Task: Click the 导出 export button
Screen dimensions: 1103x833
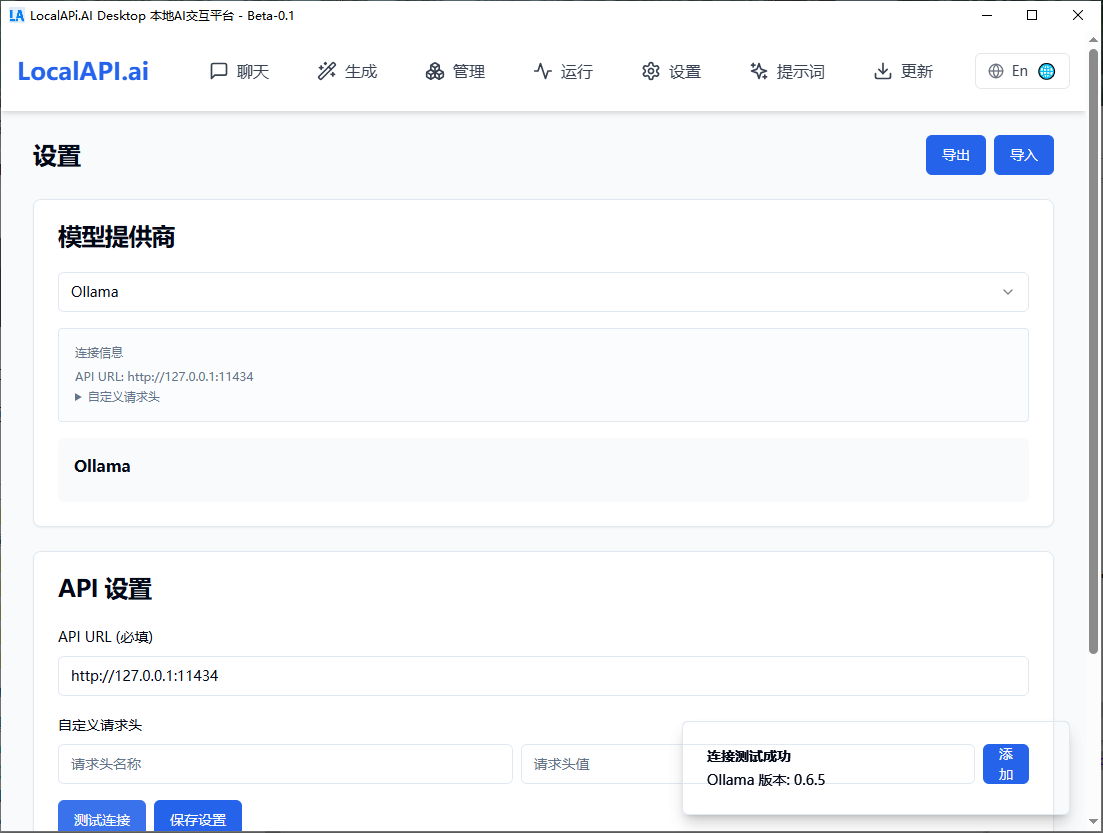Action: (955, 155)
